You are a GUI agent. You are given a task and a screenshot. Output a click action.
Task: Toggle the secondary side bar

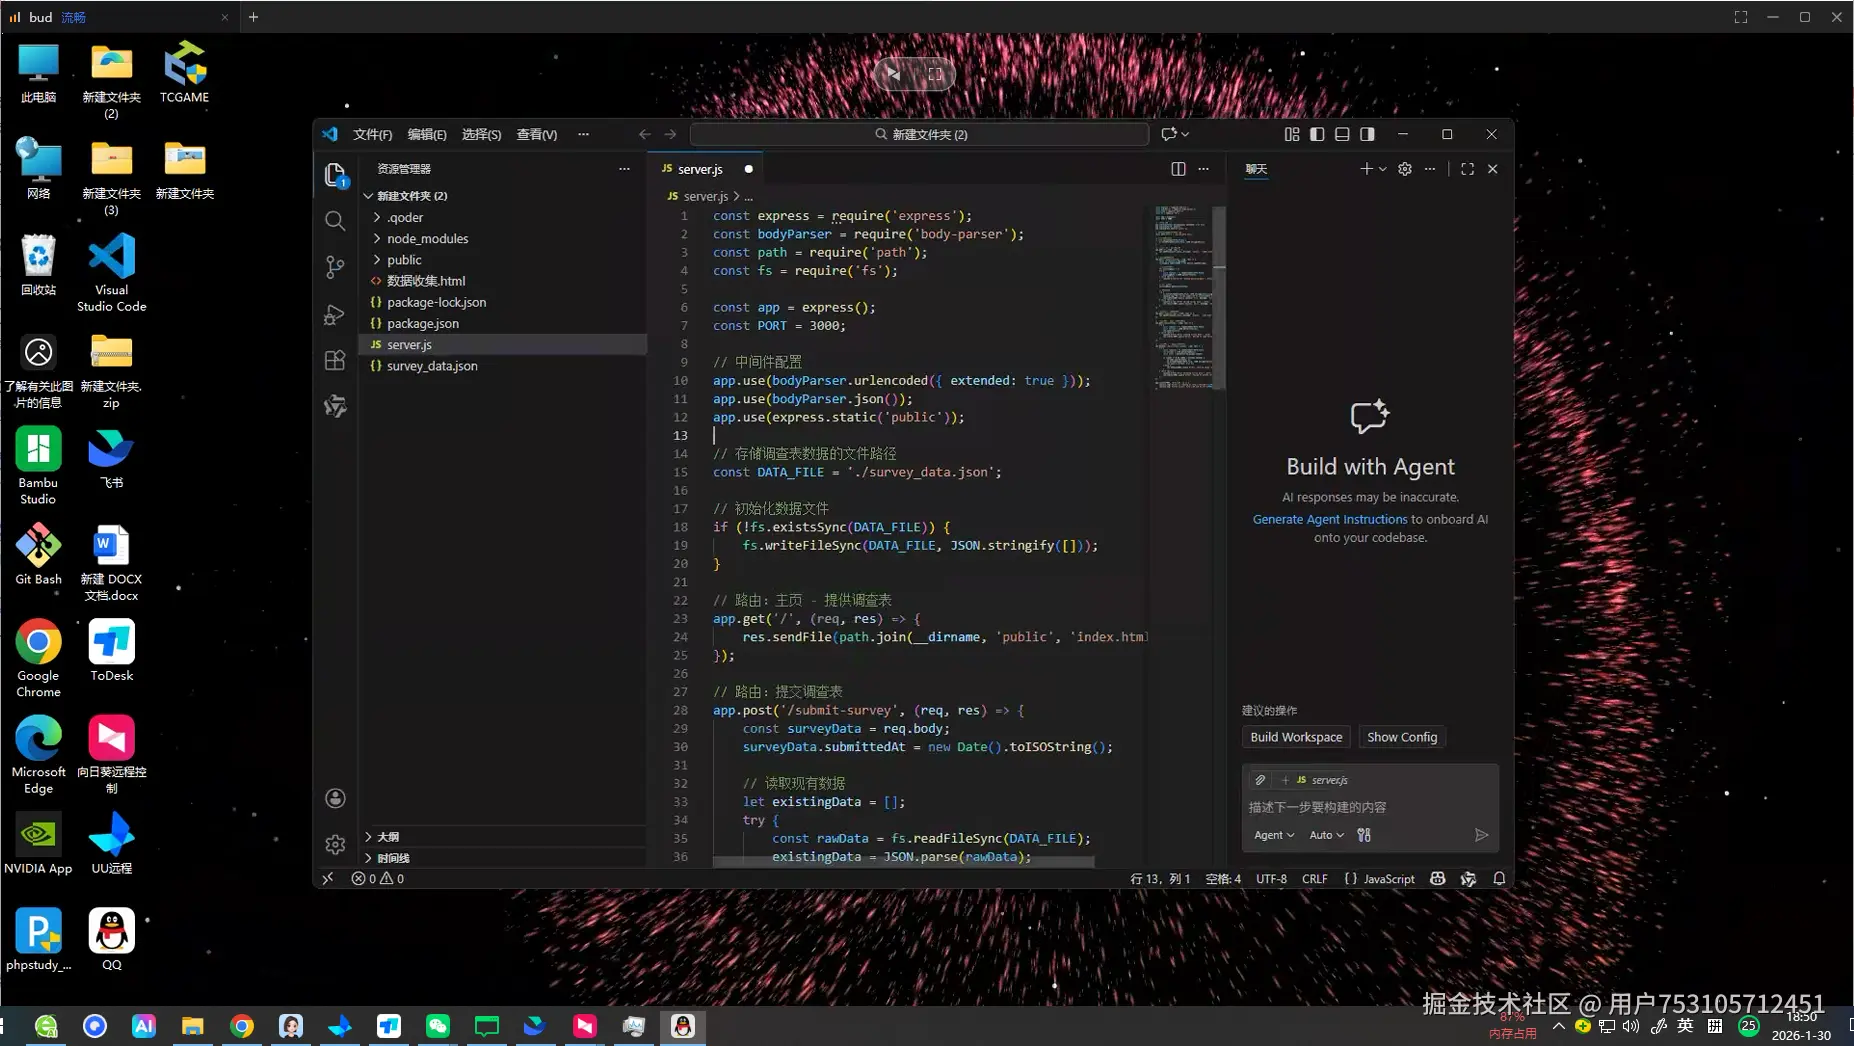(1367, 134)
